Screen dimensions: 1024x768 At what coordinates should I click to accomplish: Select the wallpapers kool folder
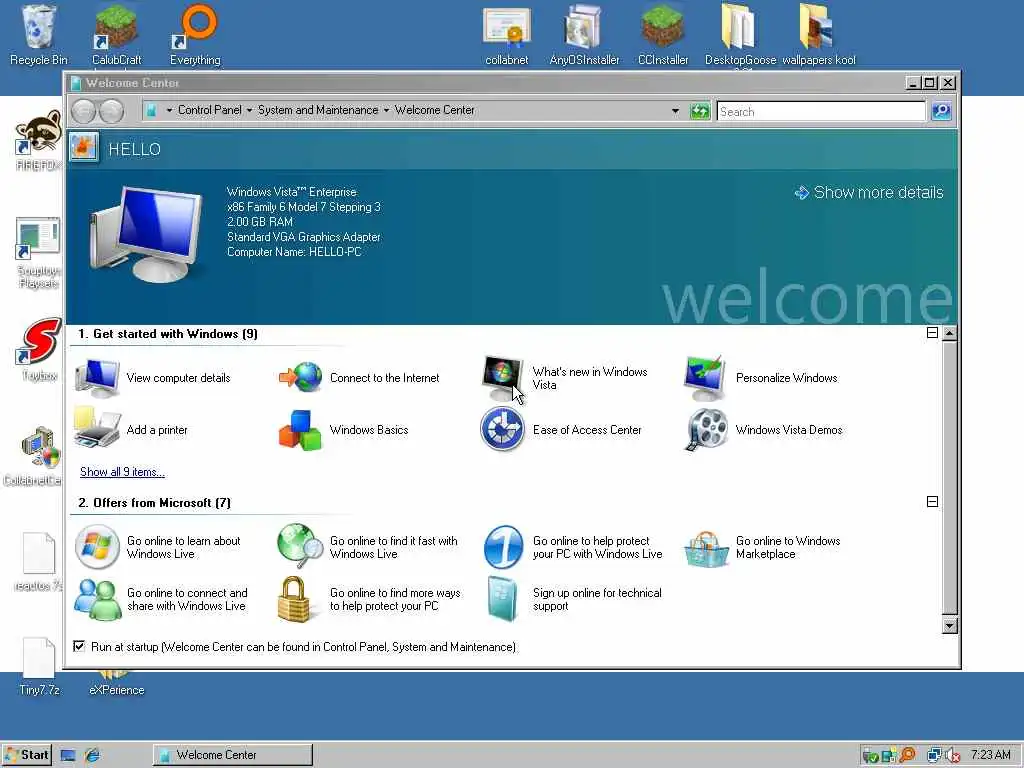coord(818,35)
